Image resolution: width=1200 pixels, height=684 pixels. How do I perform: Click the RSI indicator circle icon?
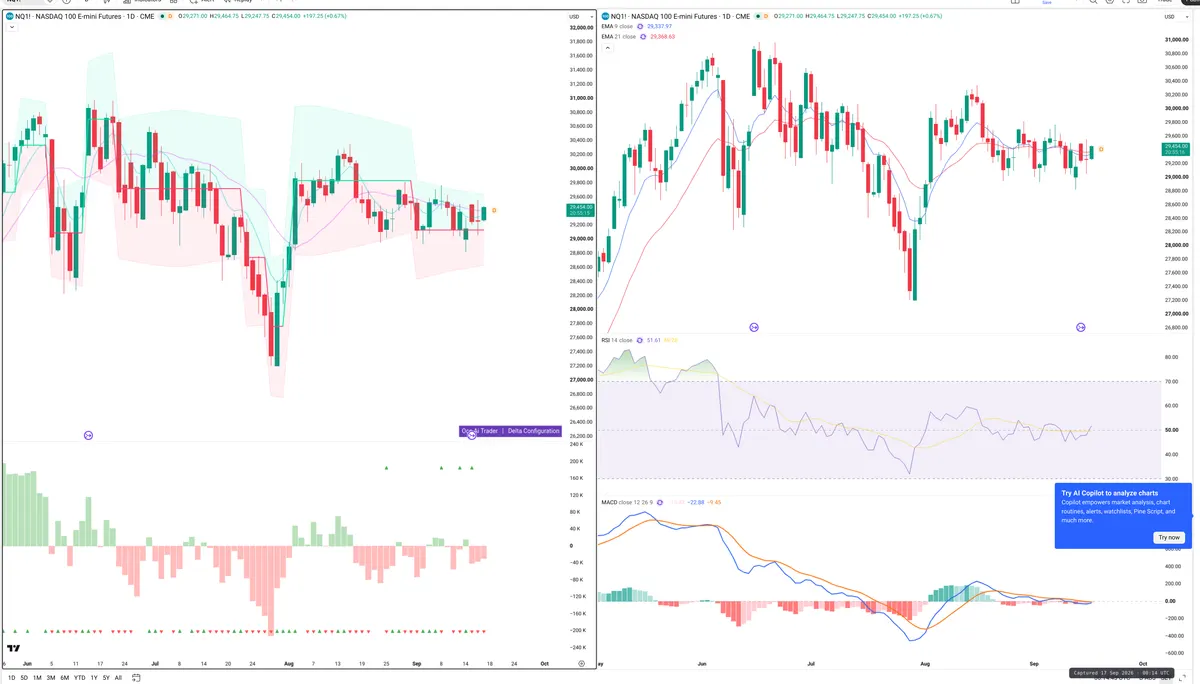click(x=640, y=340)
